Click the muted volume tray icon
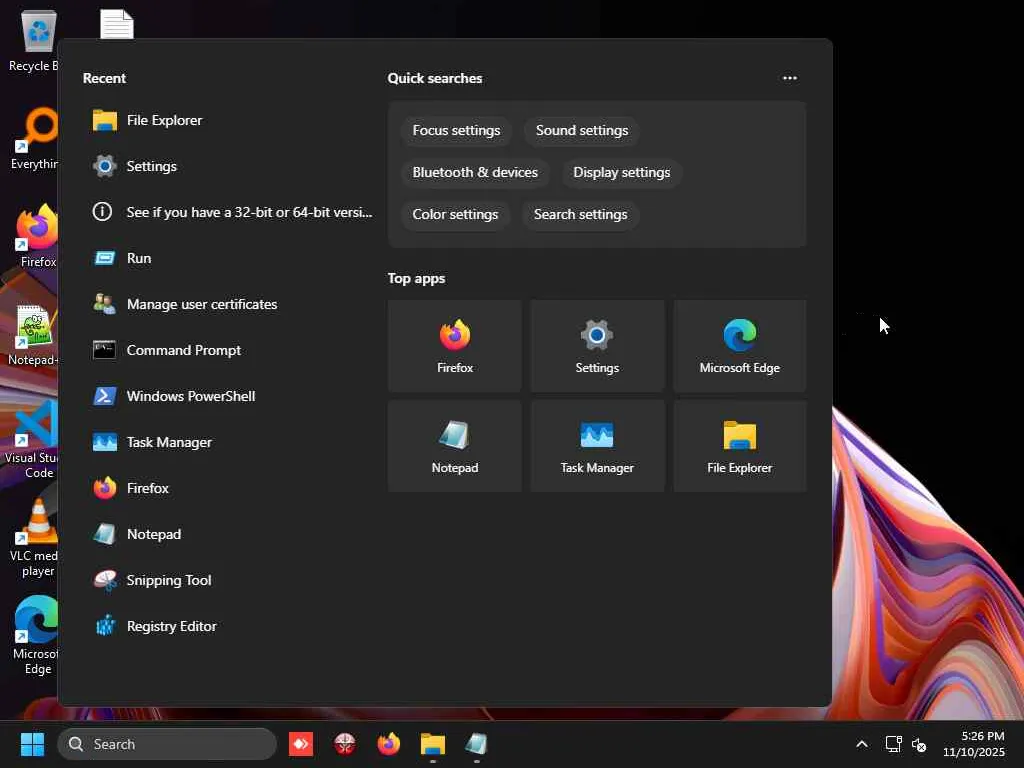This screenshot has height=768, width=1024. (x=919, y=744)
